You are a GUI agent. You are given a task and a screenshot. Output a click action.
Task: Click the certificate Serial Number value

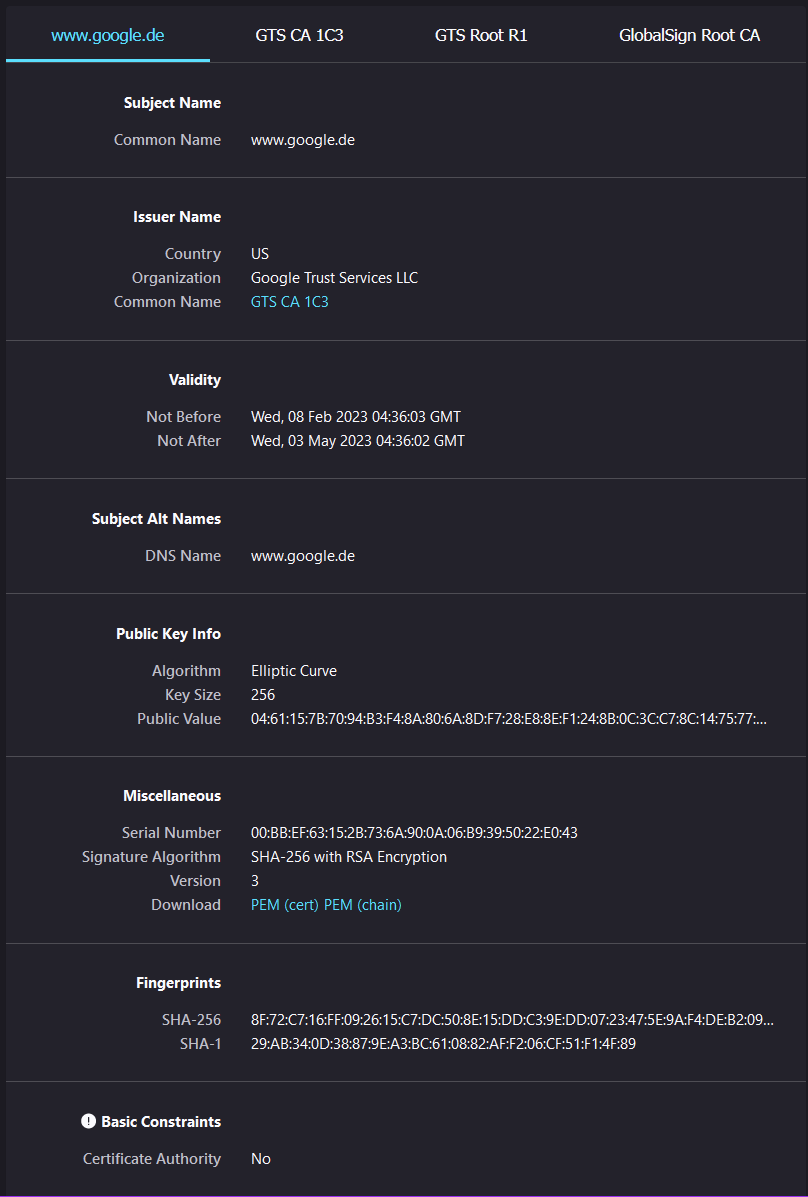[x=414, y=832]
